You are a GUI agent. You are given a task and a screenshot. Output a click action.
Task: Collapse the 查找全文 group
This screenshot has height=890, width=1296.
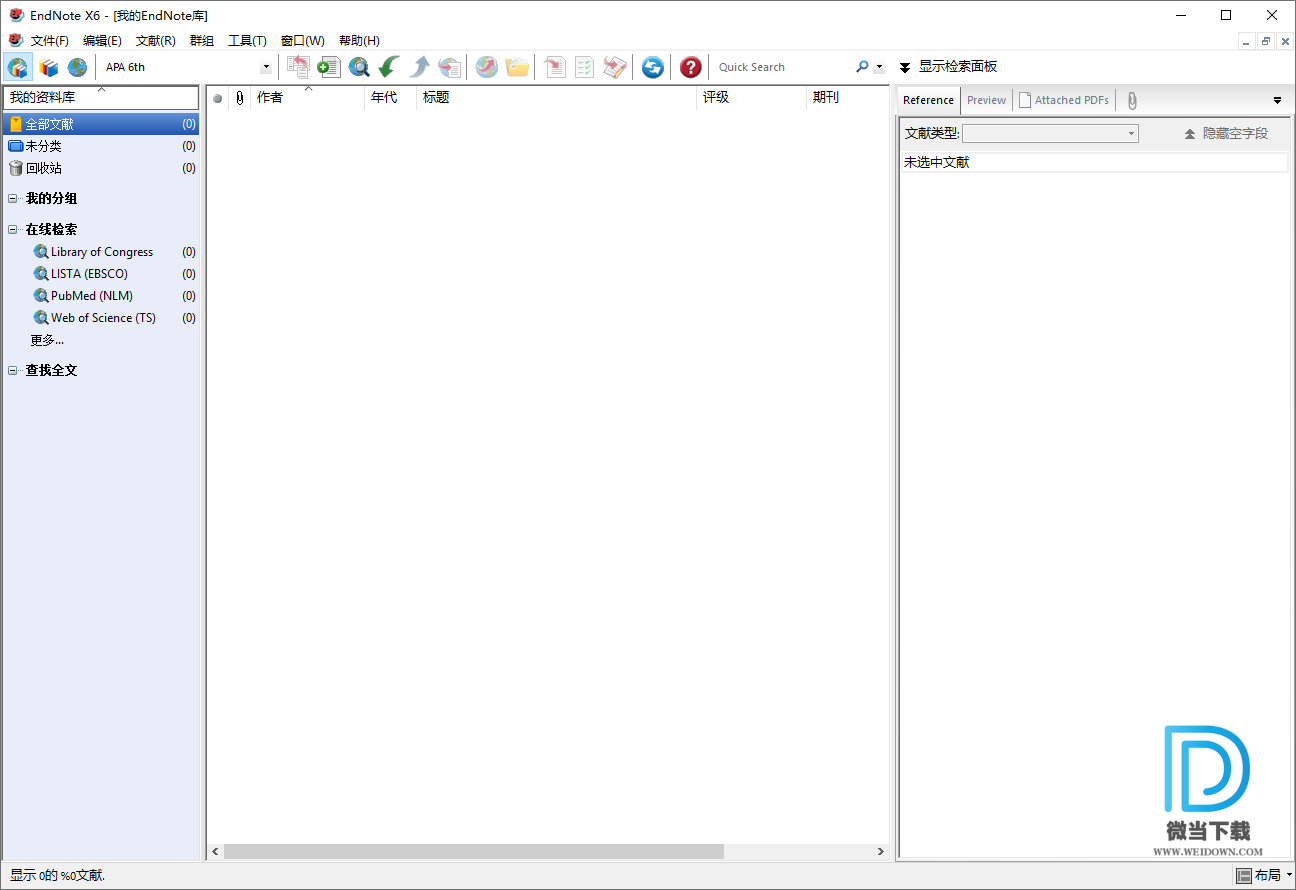coord(13,371)
